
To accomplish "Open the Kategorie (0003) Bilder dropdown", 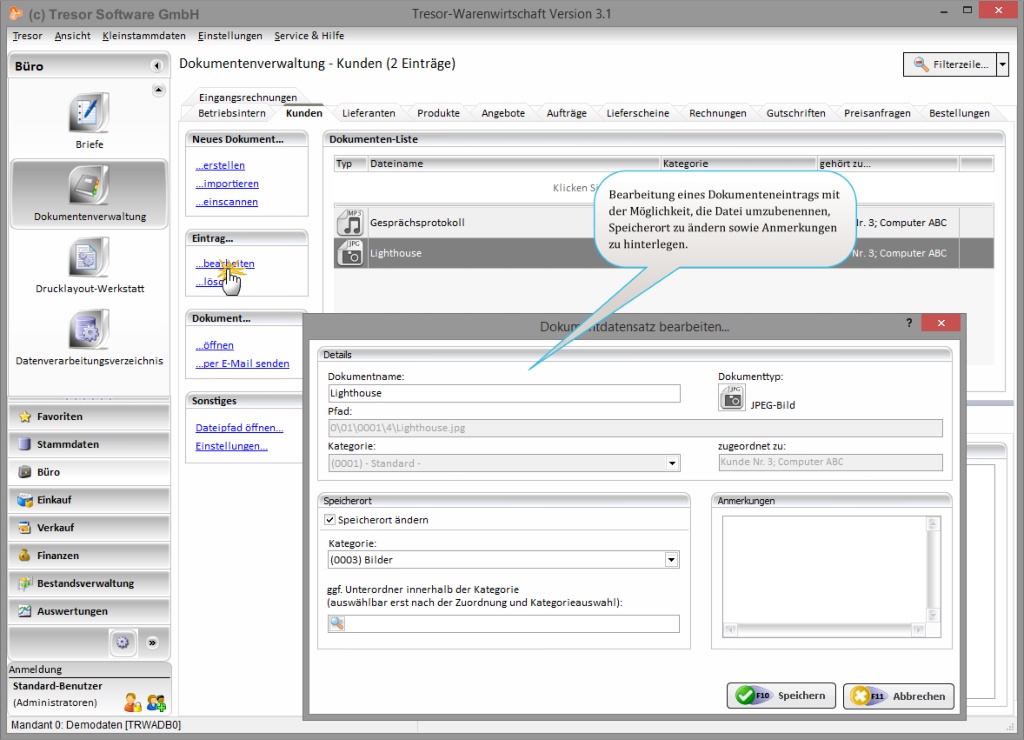I will (x=672, y=560).
